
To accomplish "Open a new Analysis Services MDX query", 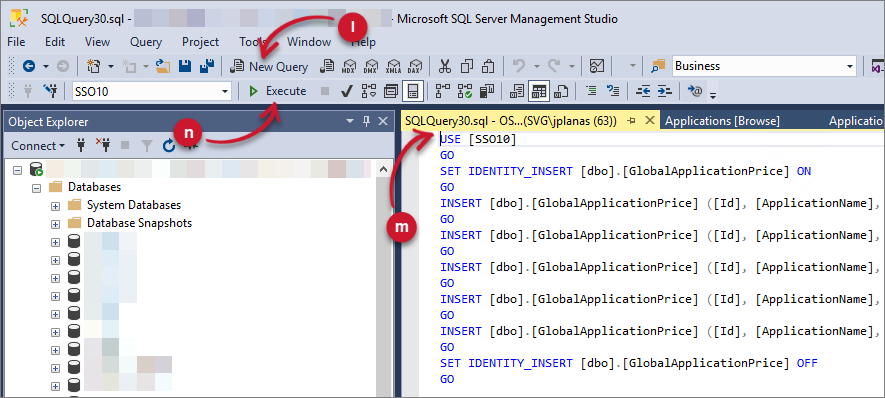I will point(349,66).
